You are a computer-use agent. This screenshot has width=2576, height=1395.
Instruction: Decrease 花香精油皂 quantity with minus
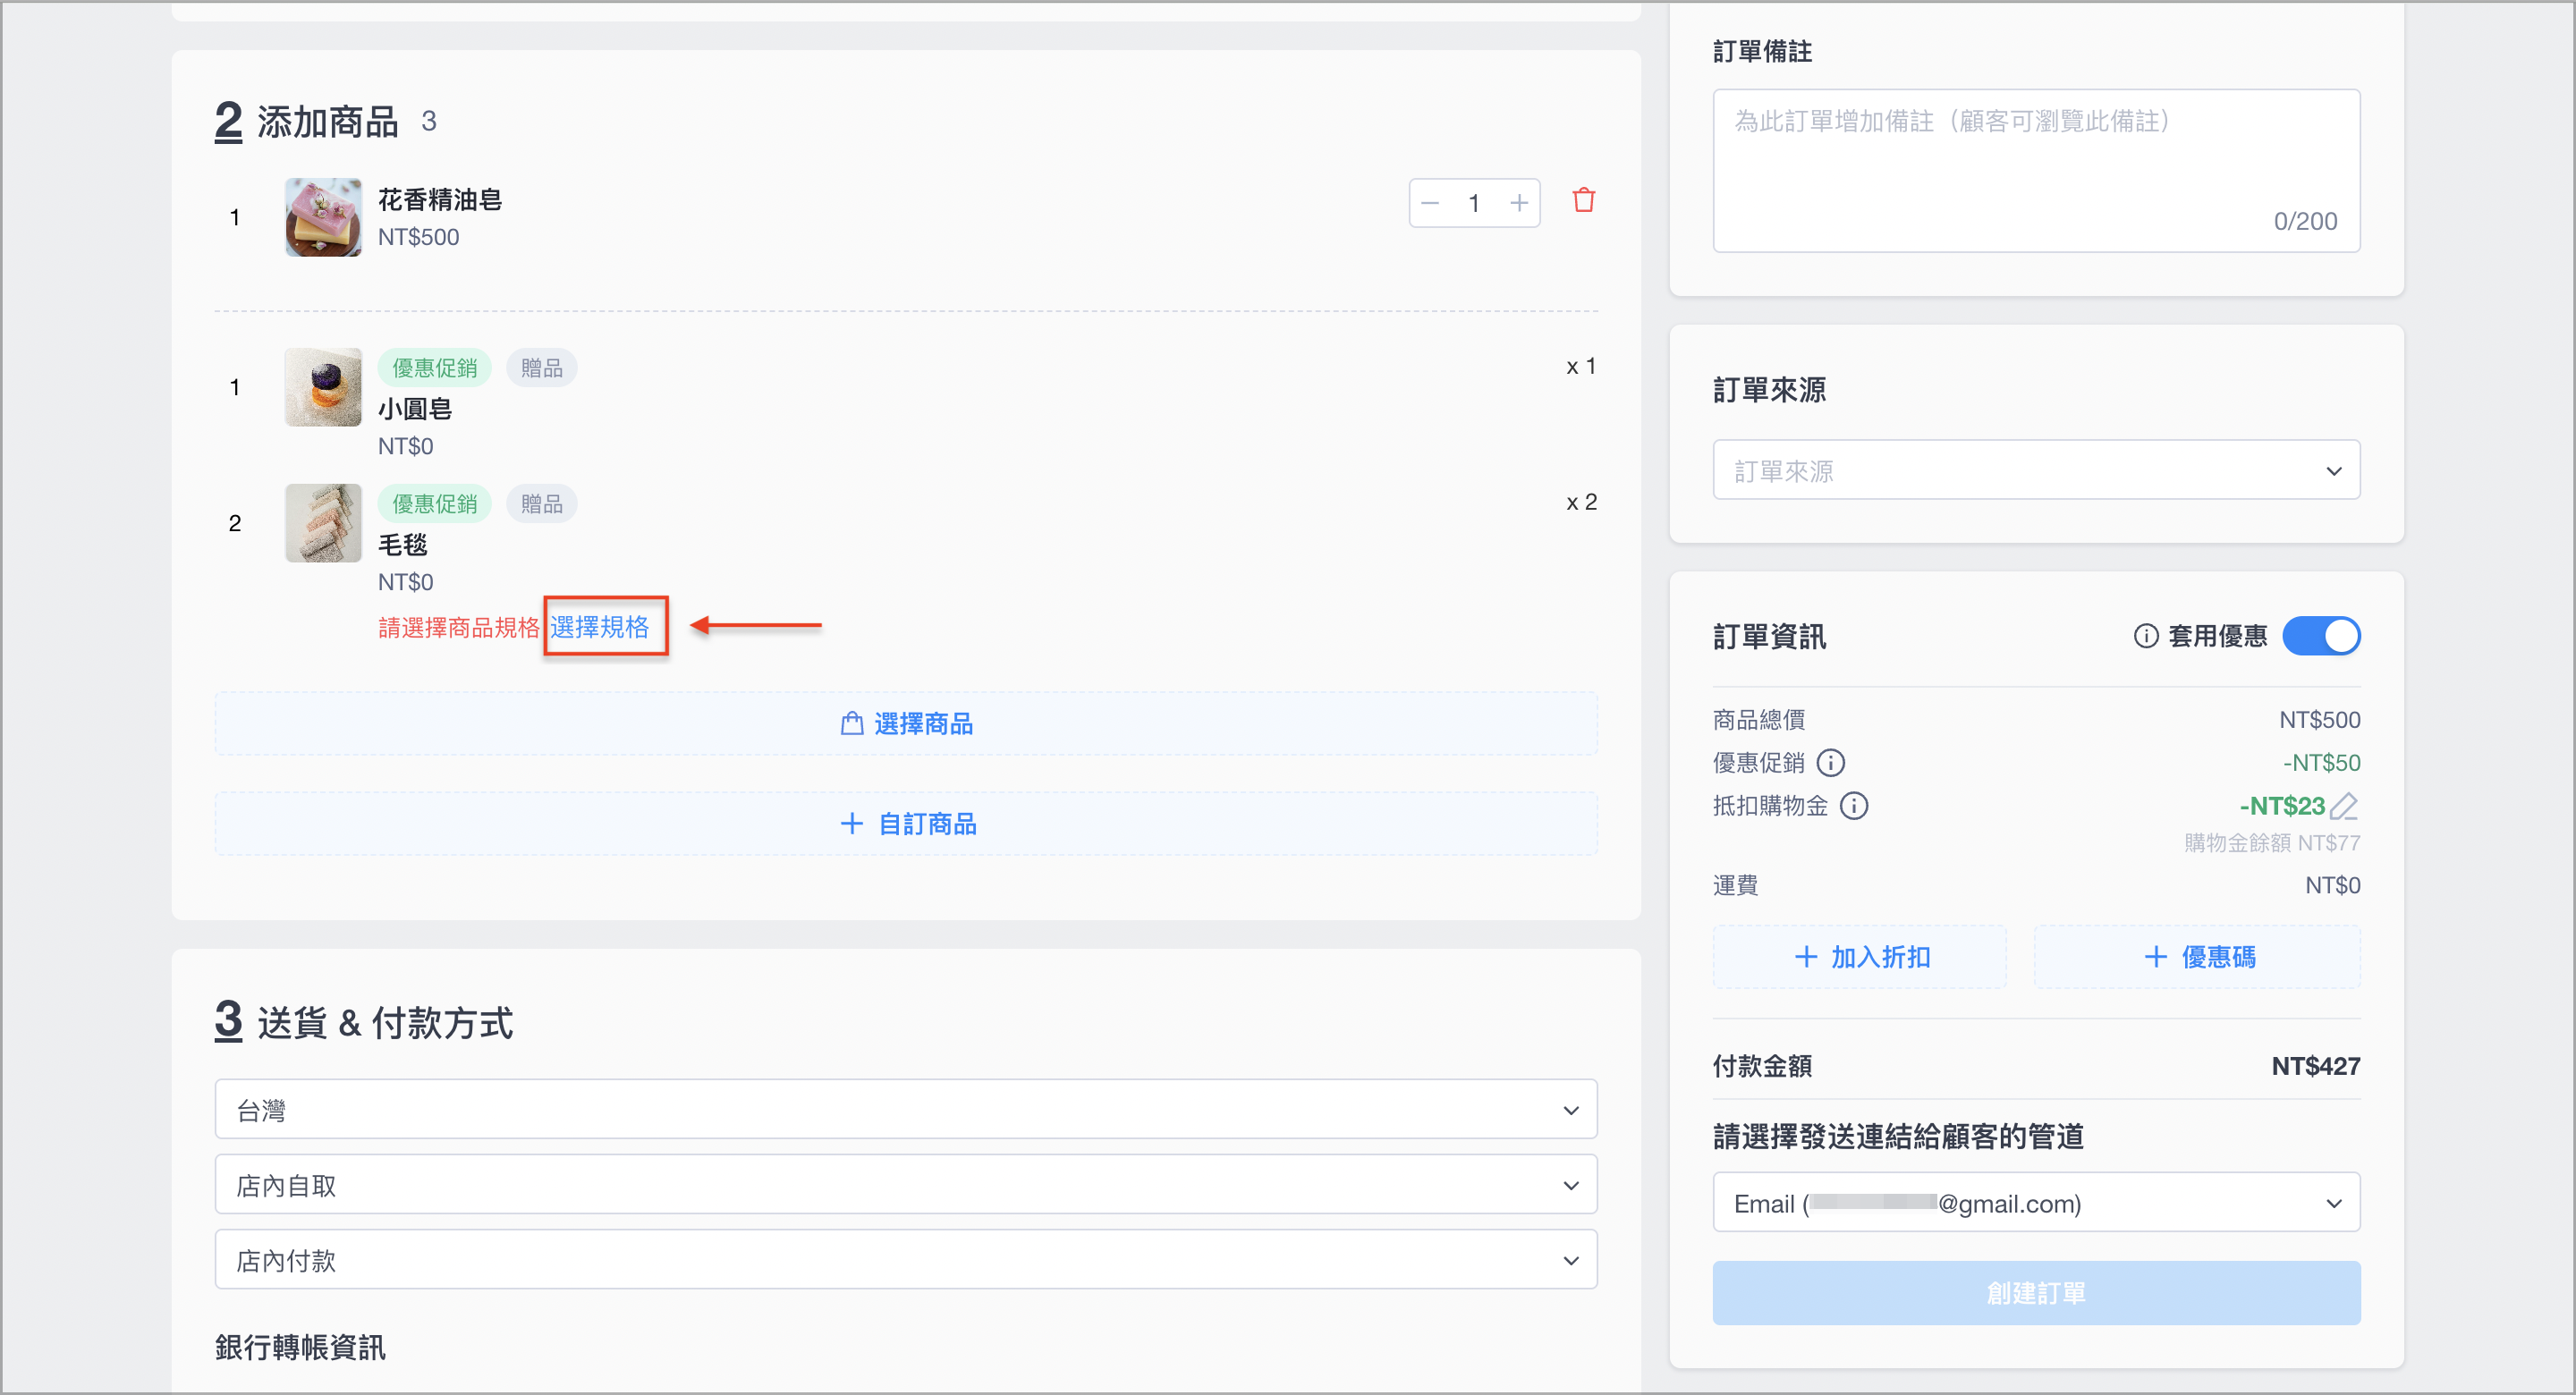tap(1430, 203)
